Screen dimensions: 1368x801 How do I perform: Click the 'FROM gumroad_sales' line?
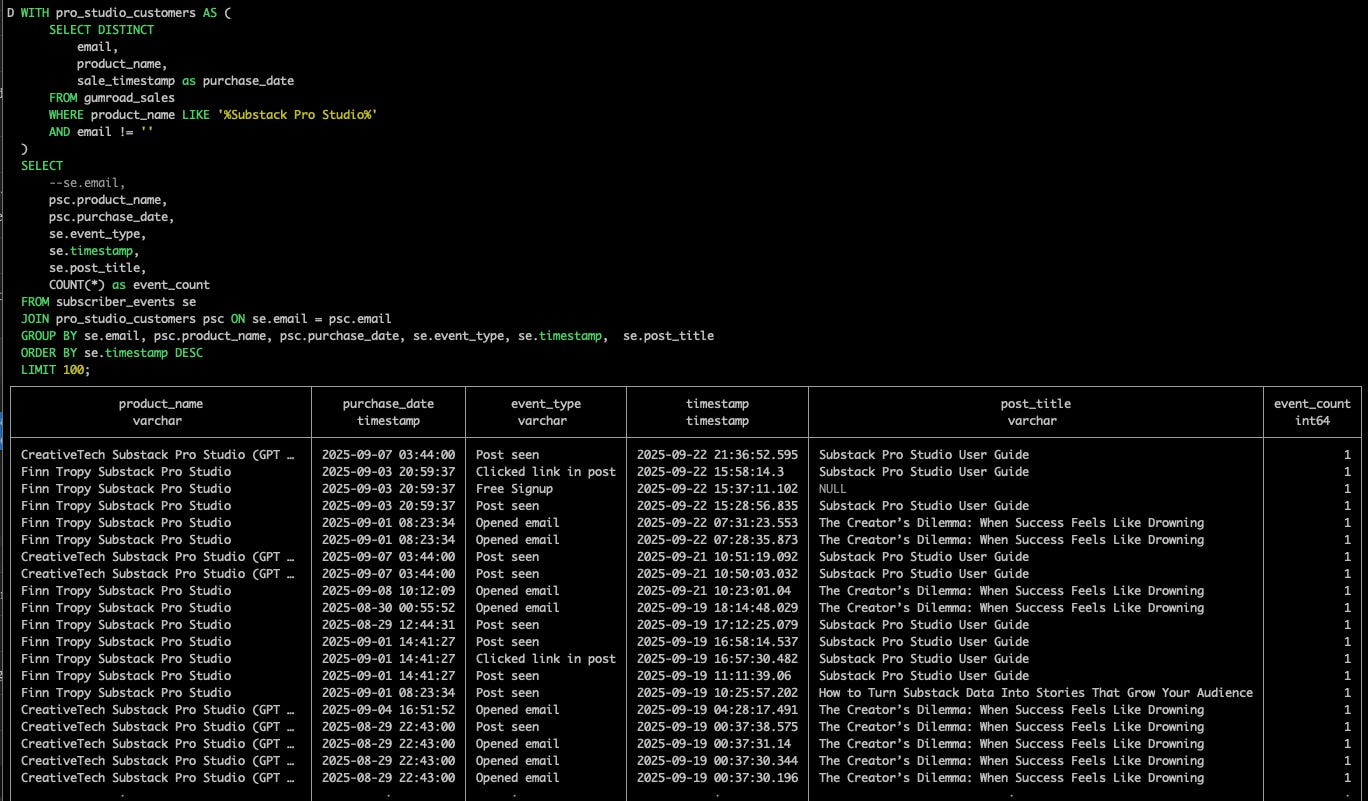click(112, 98)
